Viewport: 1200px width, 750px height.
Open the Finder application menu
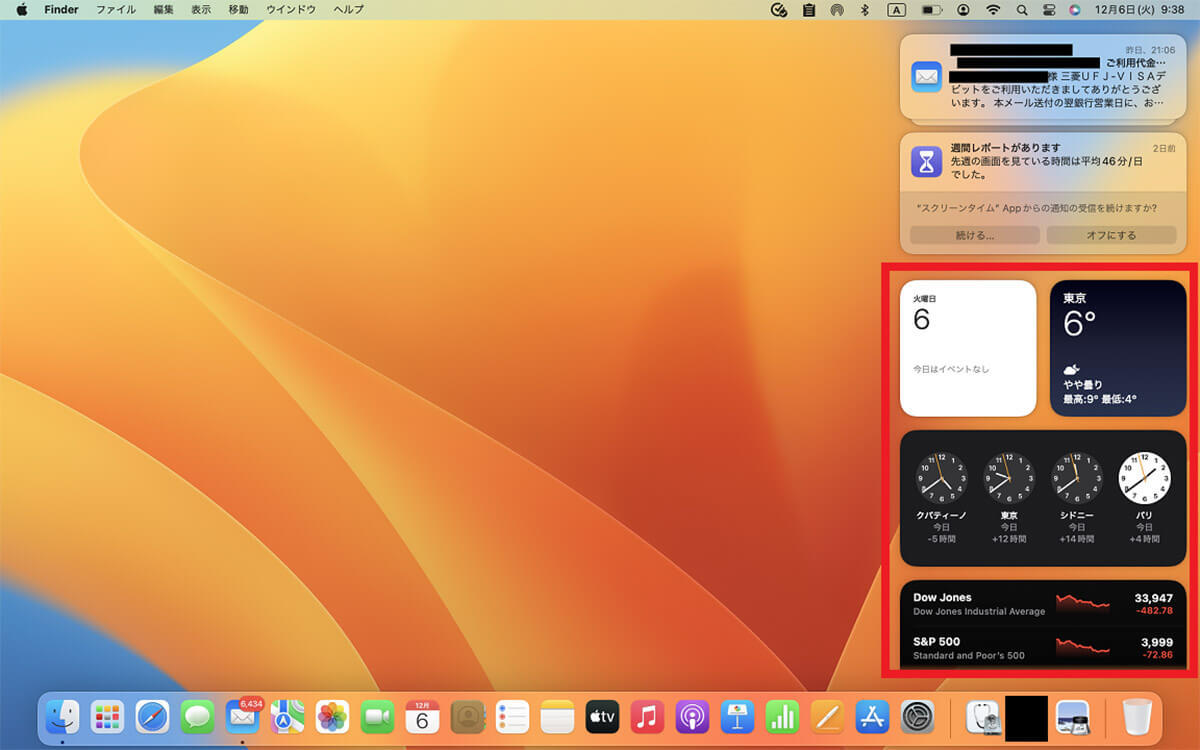tap(61, 9)
